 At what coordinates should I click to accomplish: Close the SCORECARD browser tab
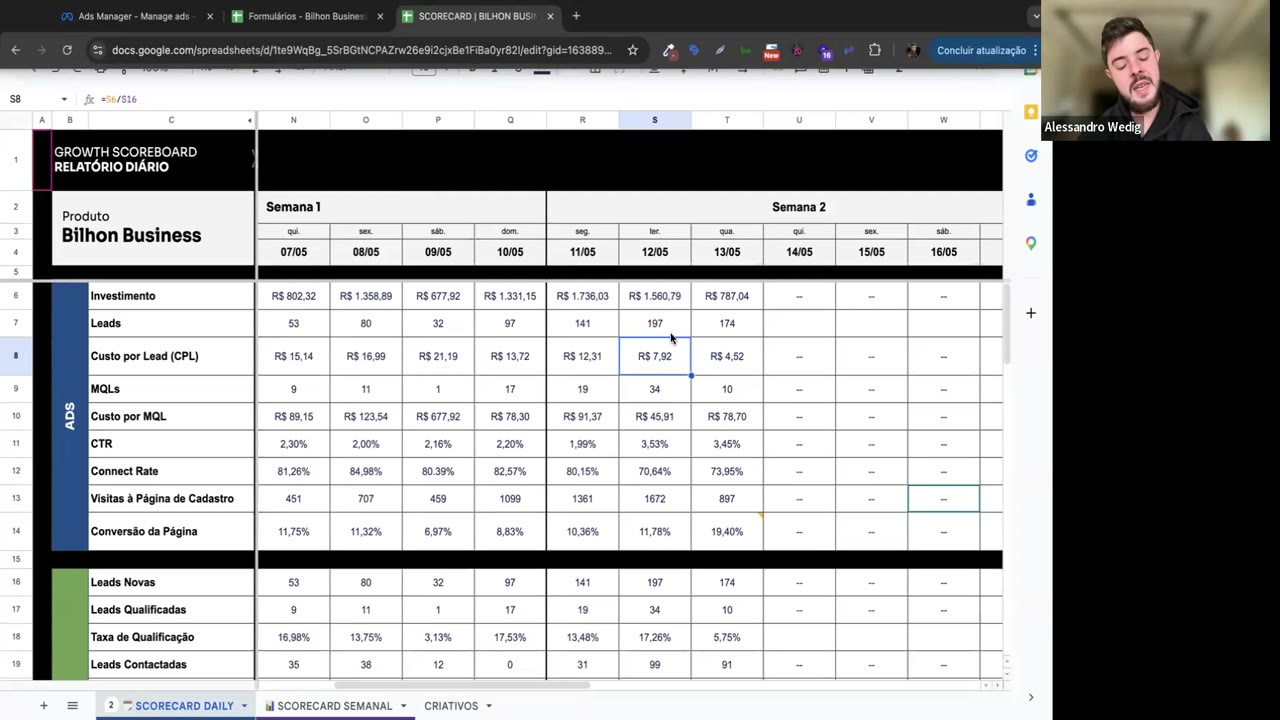550,17
